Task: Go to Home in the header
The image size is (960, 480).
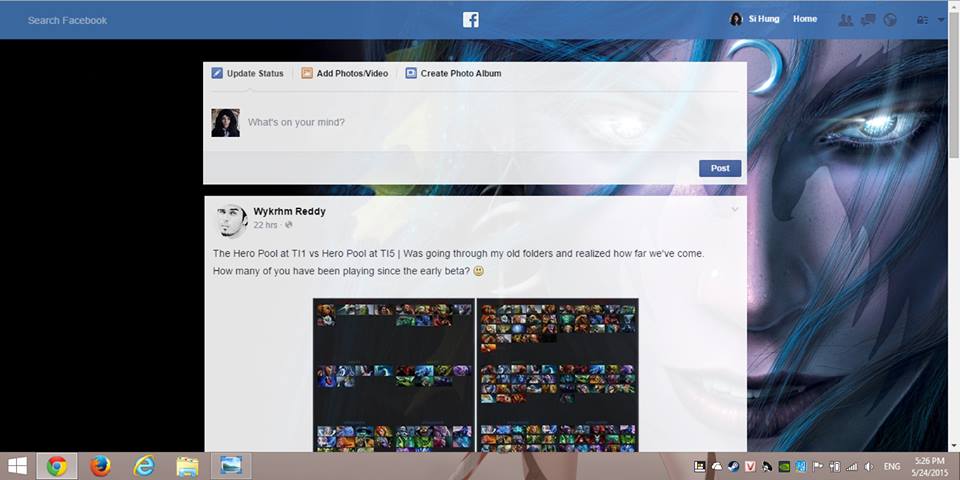Action: click(804, 19)
